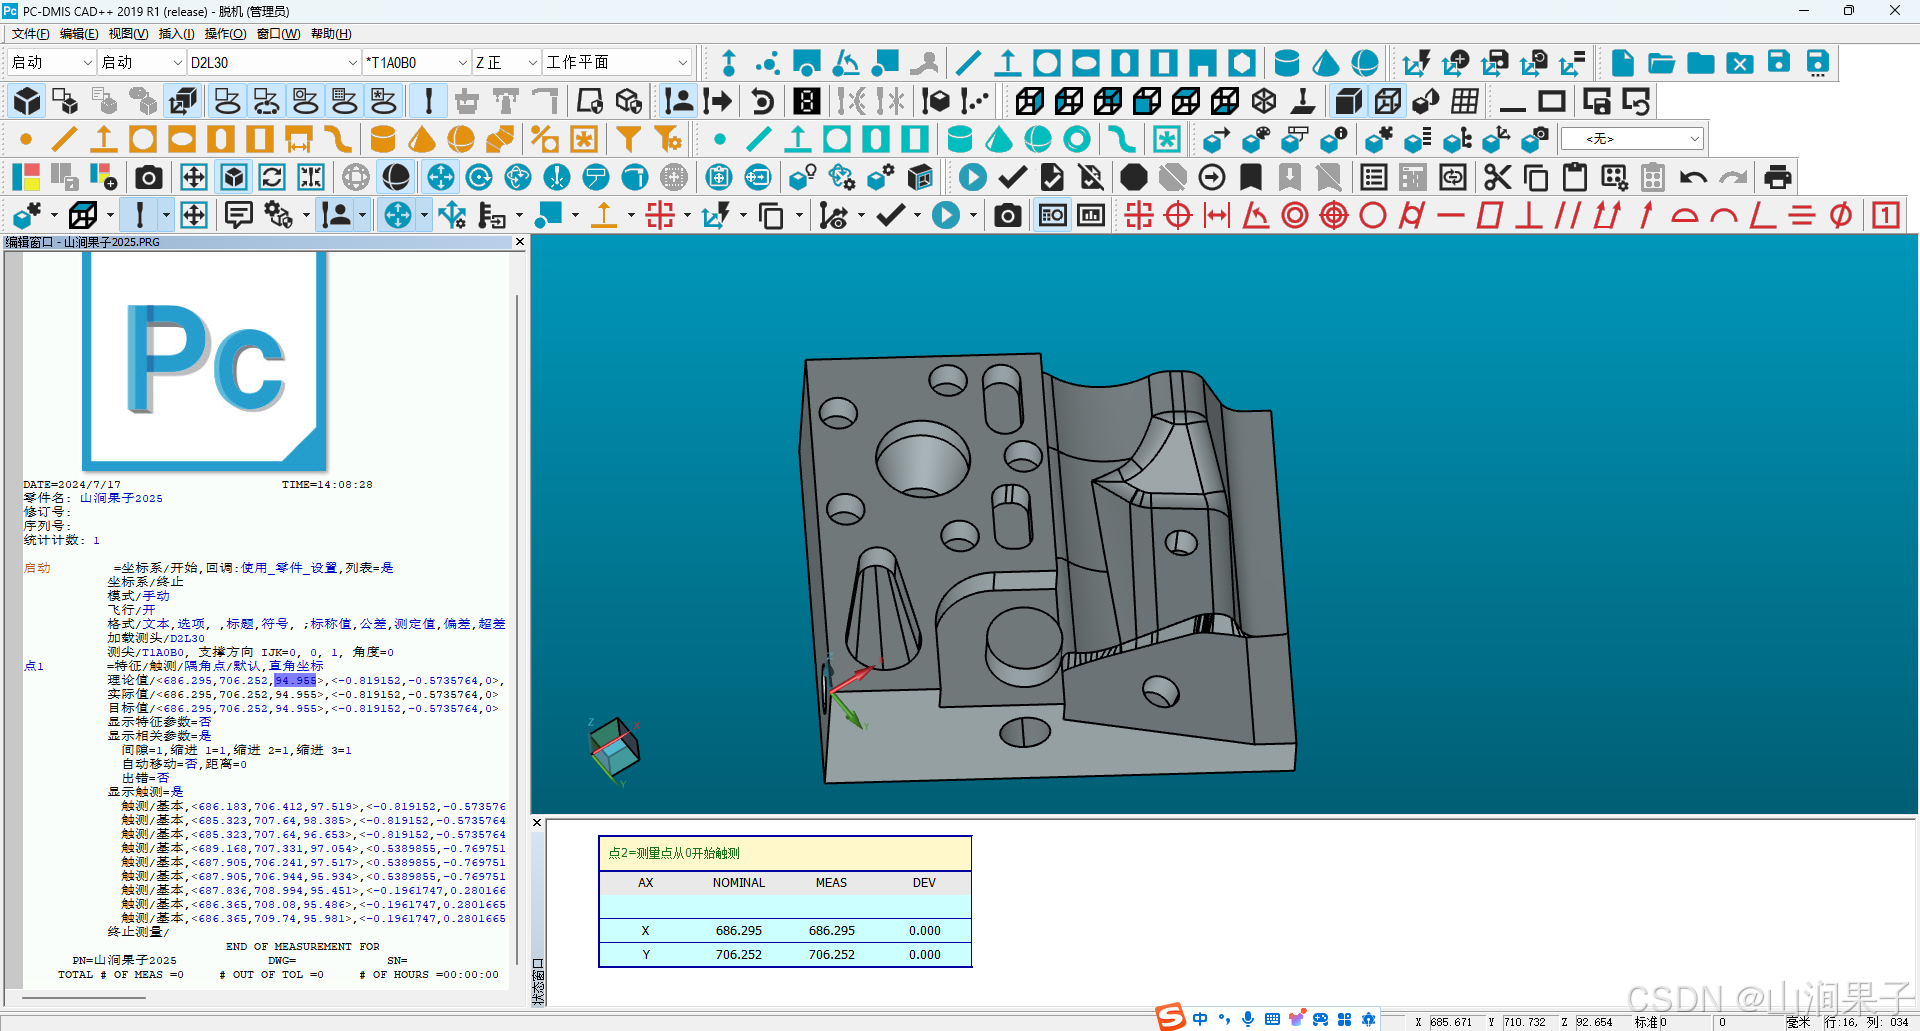Click the IME microphone icon

point(1248,1019)
